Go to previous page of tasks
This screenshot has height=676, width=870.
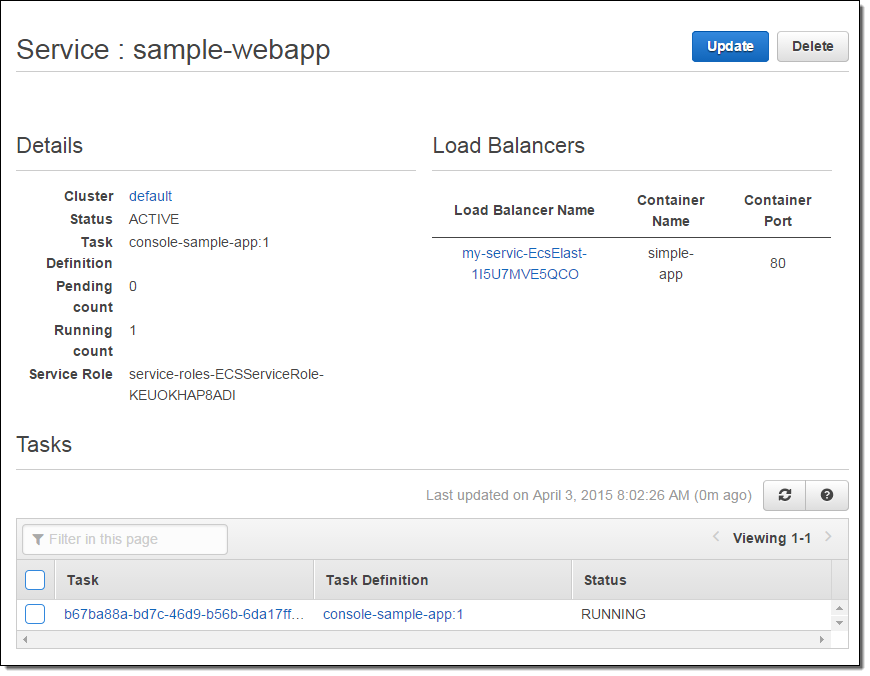716,538
